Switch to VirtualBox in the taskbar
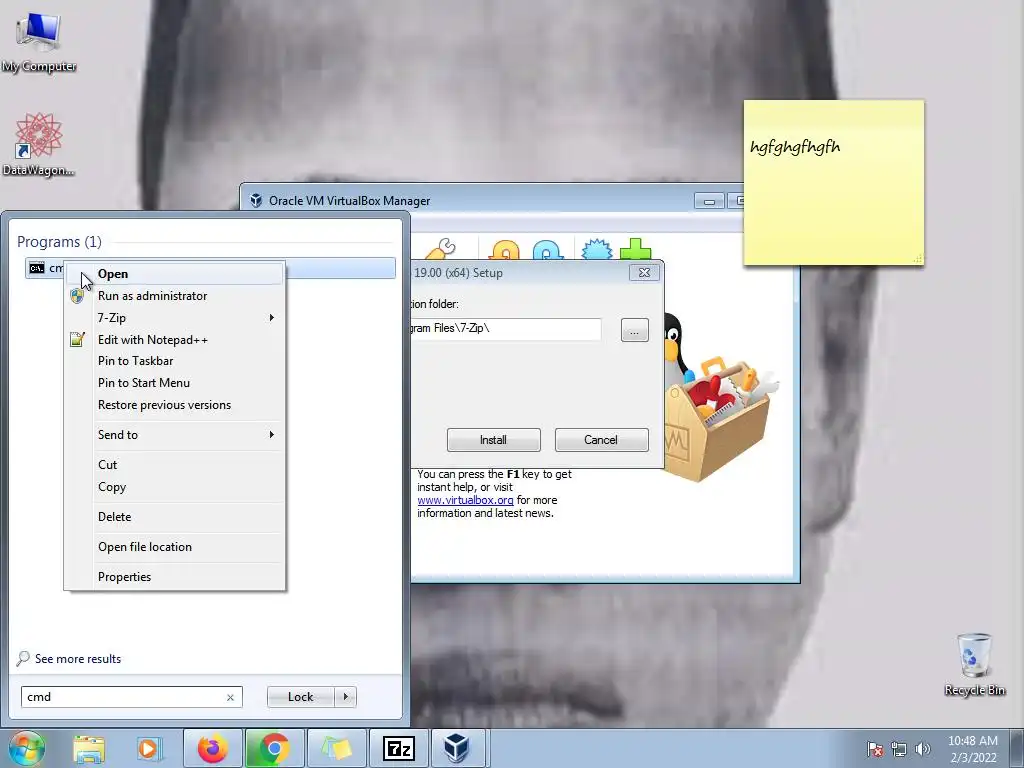The image size is (1024, 768). tap(457, 749)
